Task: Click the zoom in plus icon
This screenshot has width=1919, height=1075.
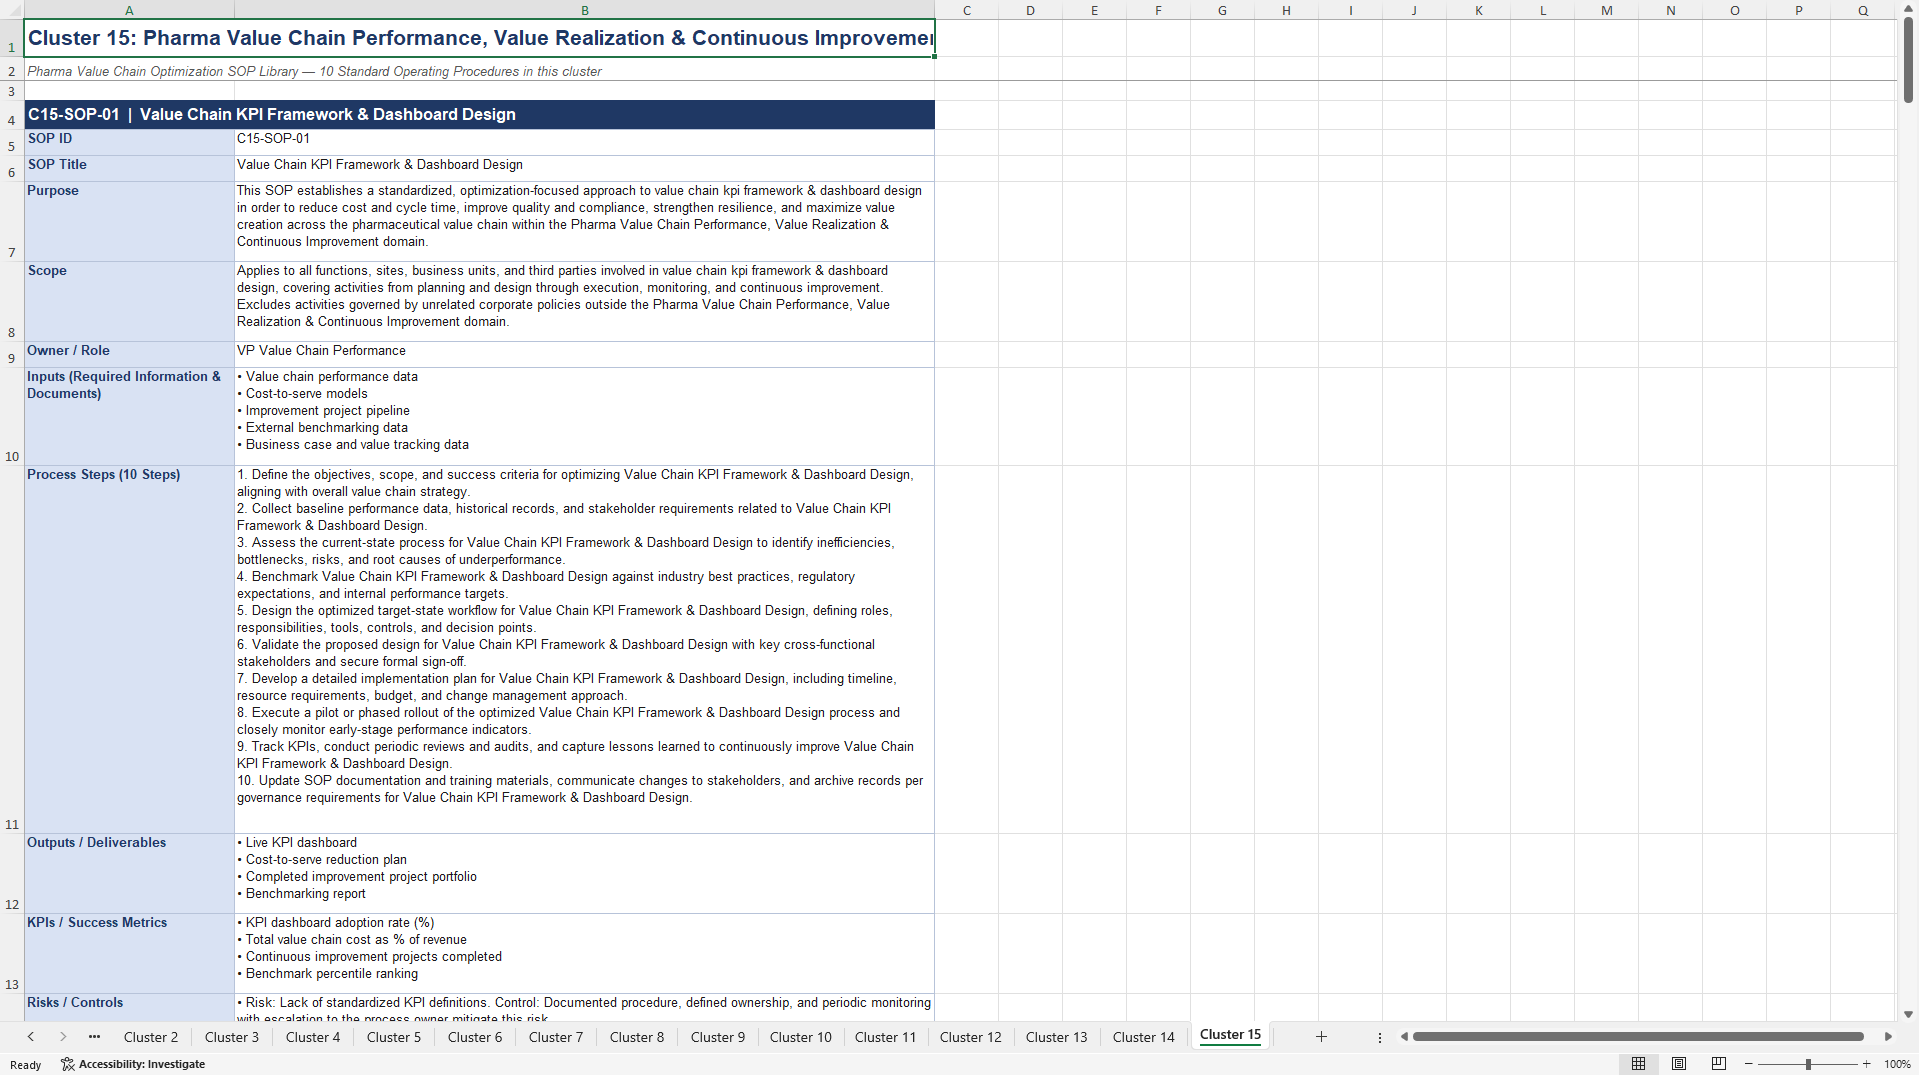Action: coord(1867,1064)
